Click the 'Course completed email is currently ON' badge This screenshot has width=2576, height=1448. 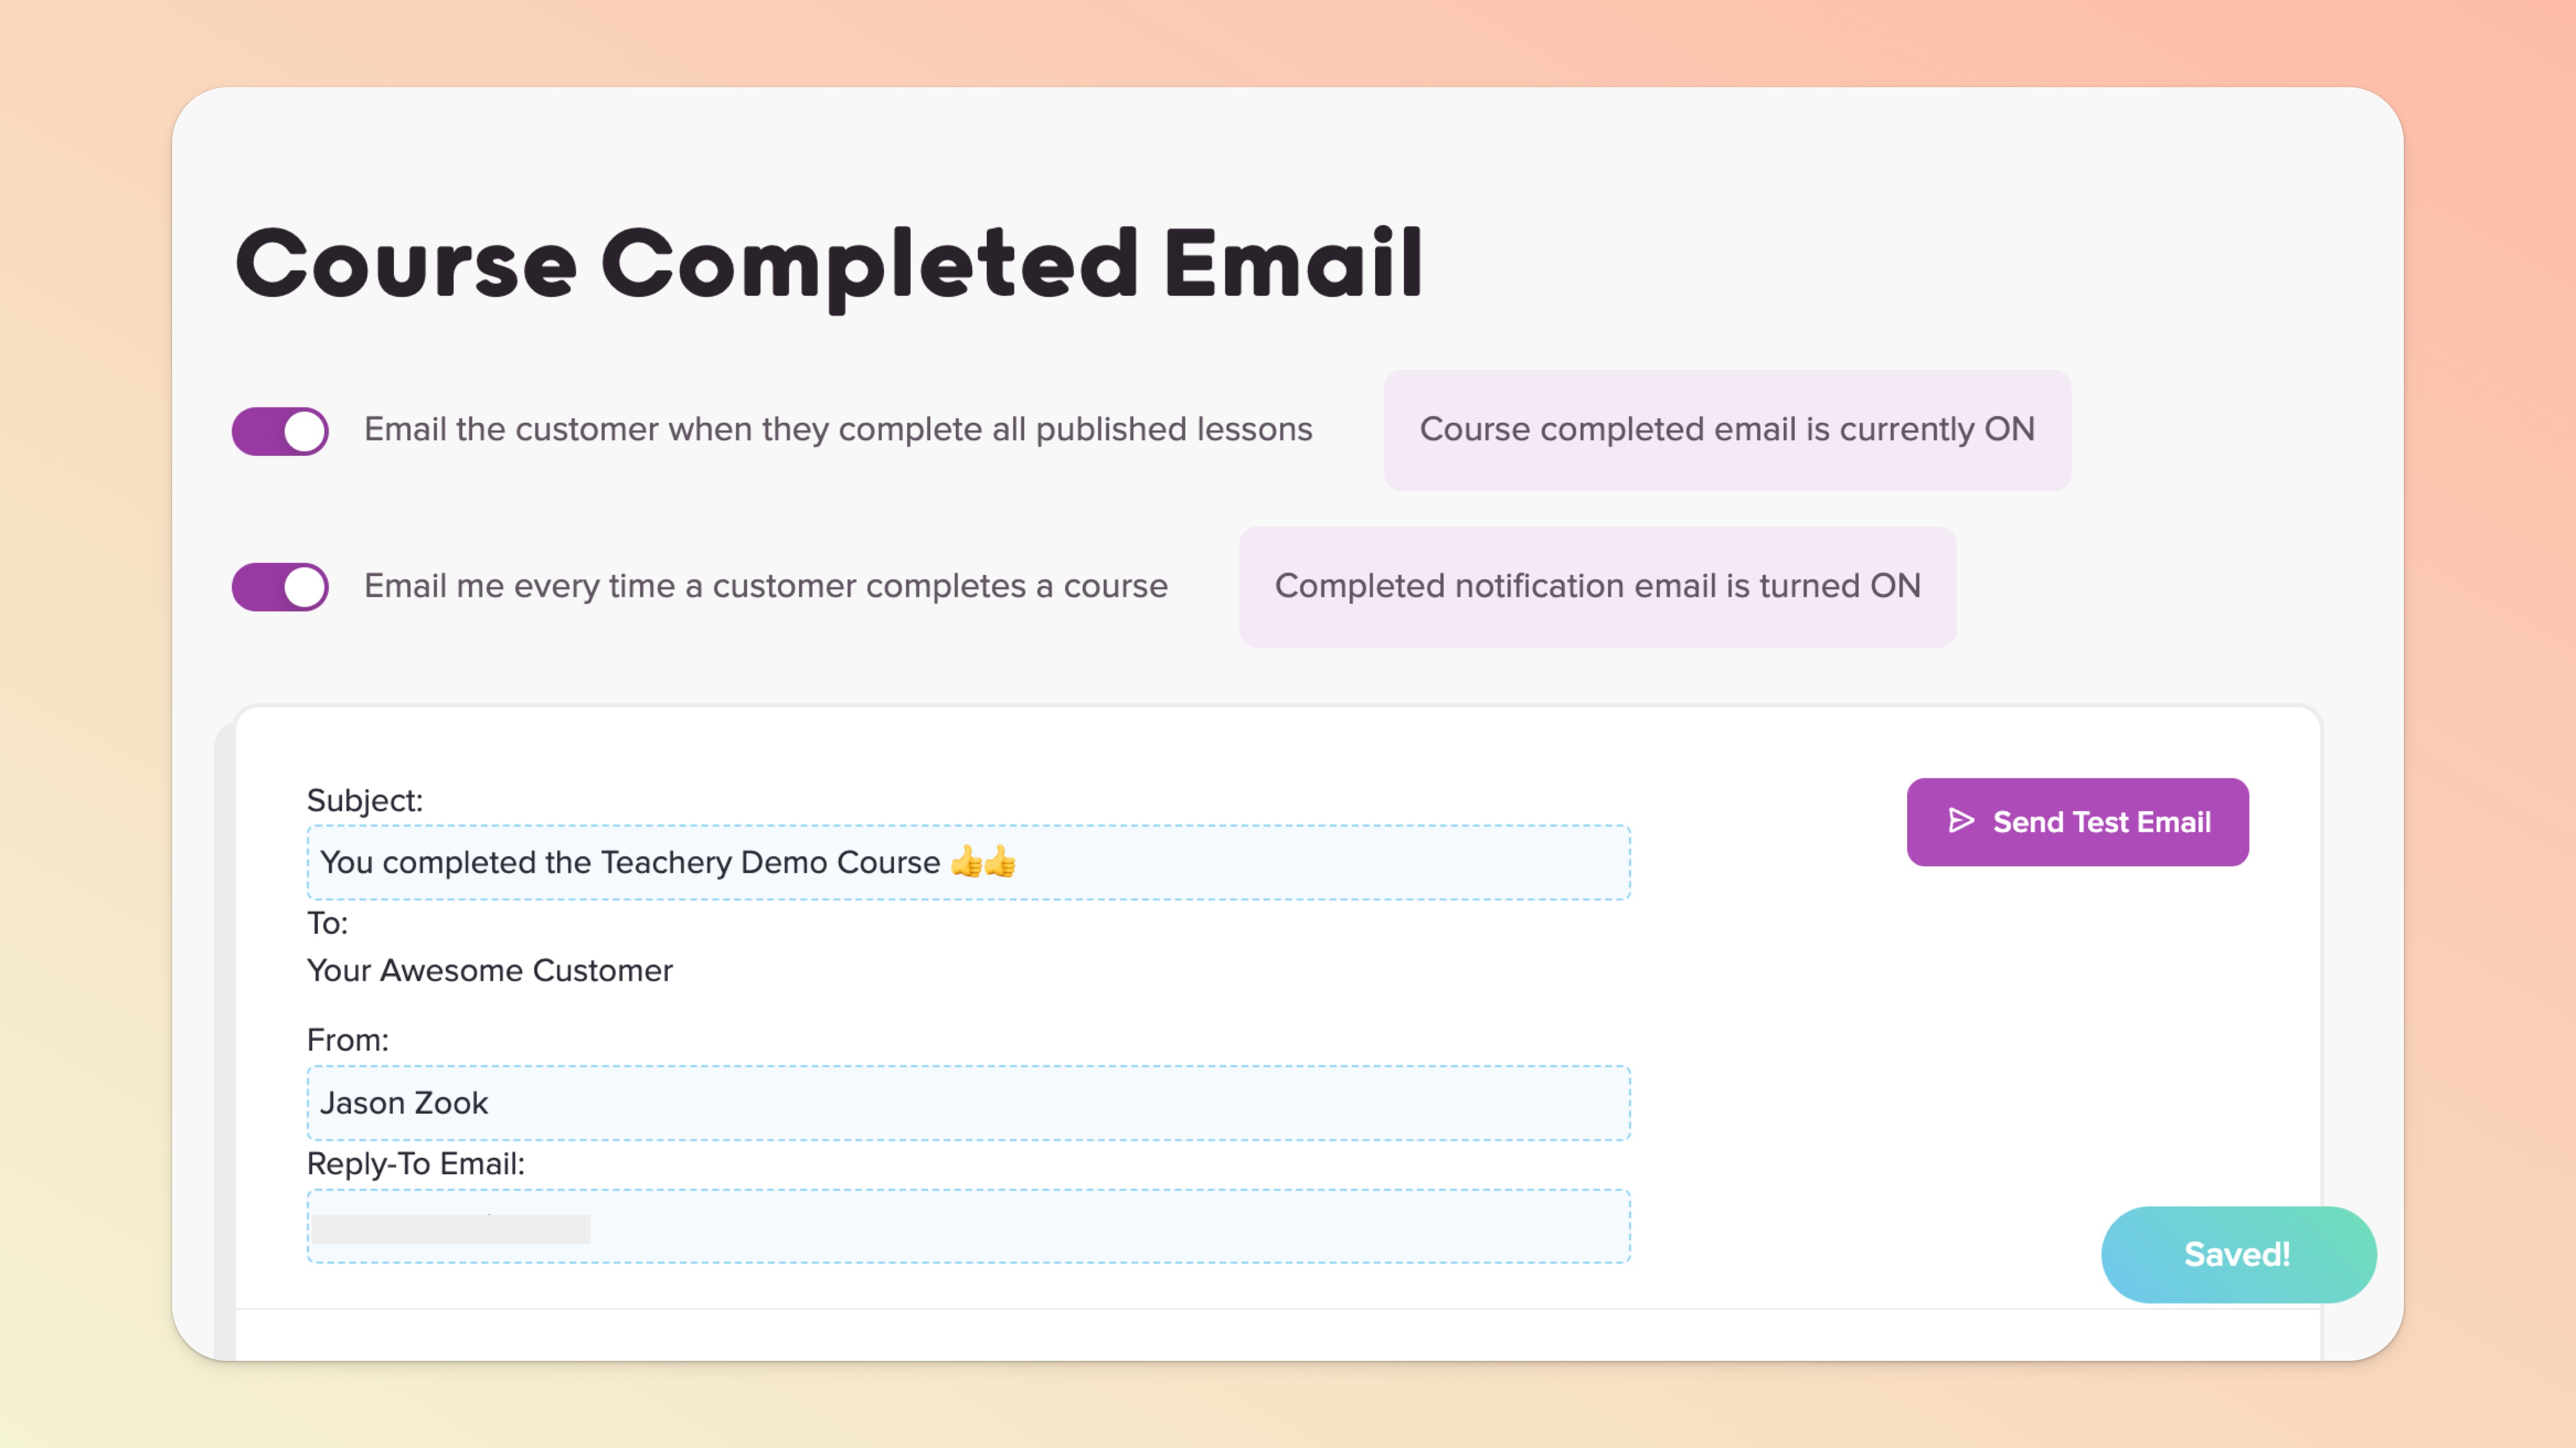tap(1727, 430)
